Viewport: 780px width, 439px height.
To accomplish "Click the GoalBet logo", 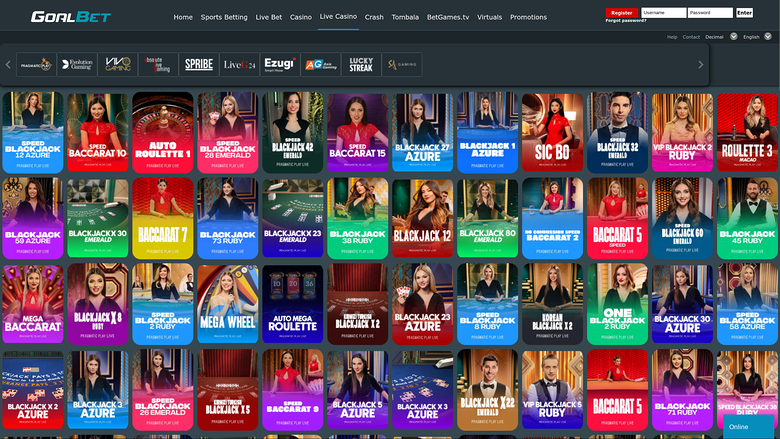I will [x=71, y=17].
